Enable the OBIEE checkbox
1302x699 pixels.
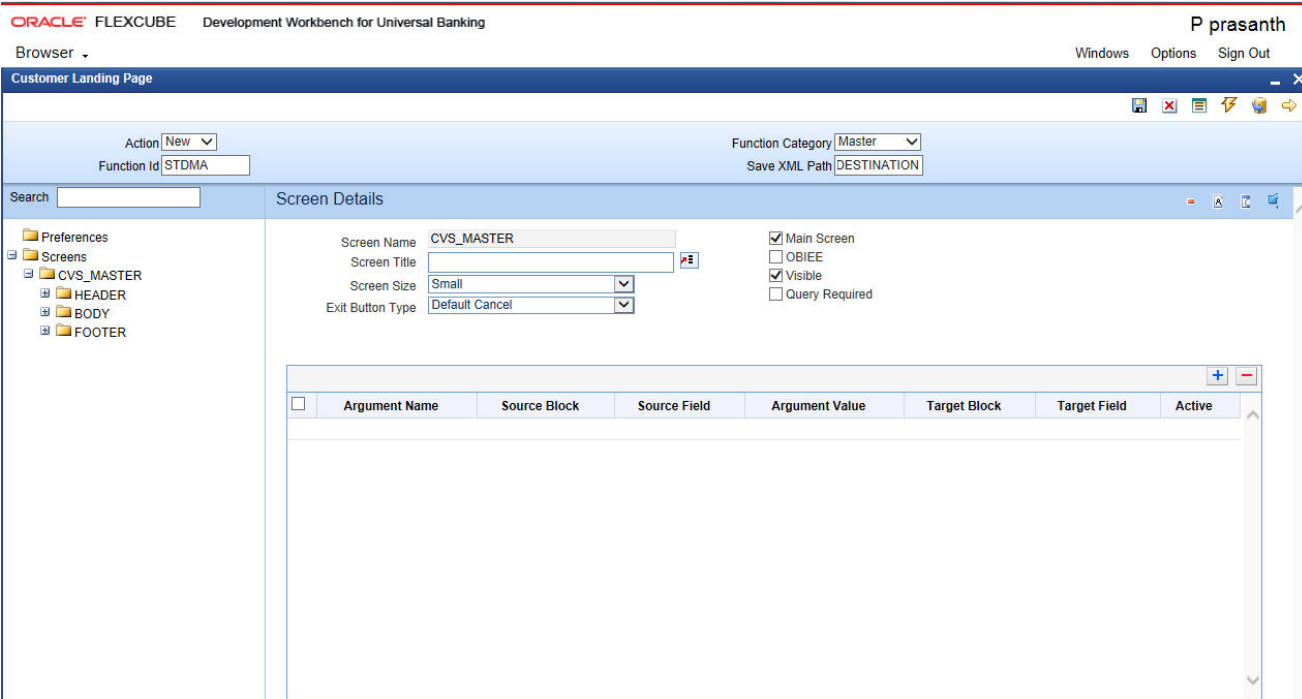pos(775,257)
